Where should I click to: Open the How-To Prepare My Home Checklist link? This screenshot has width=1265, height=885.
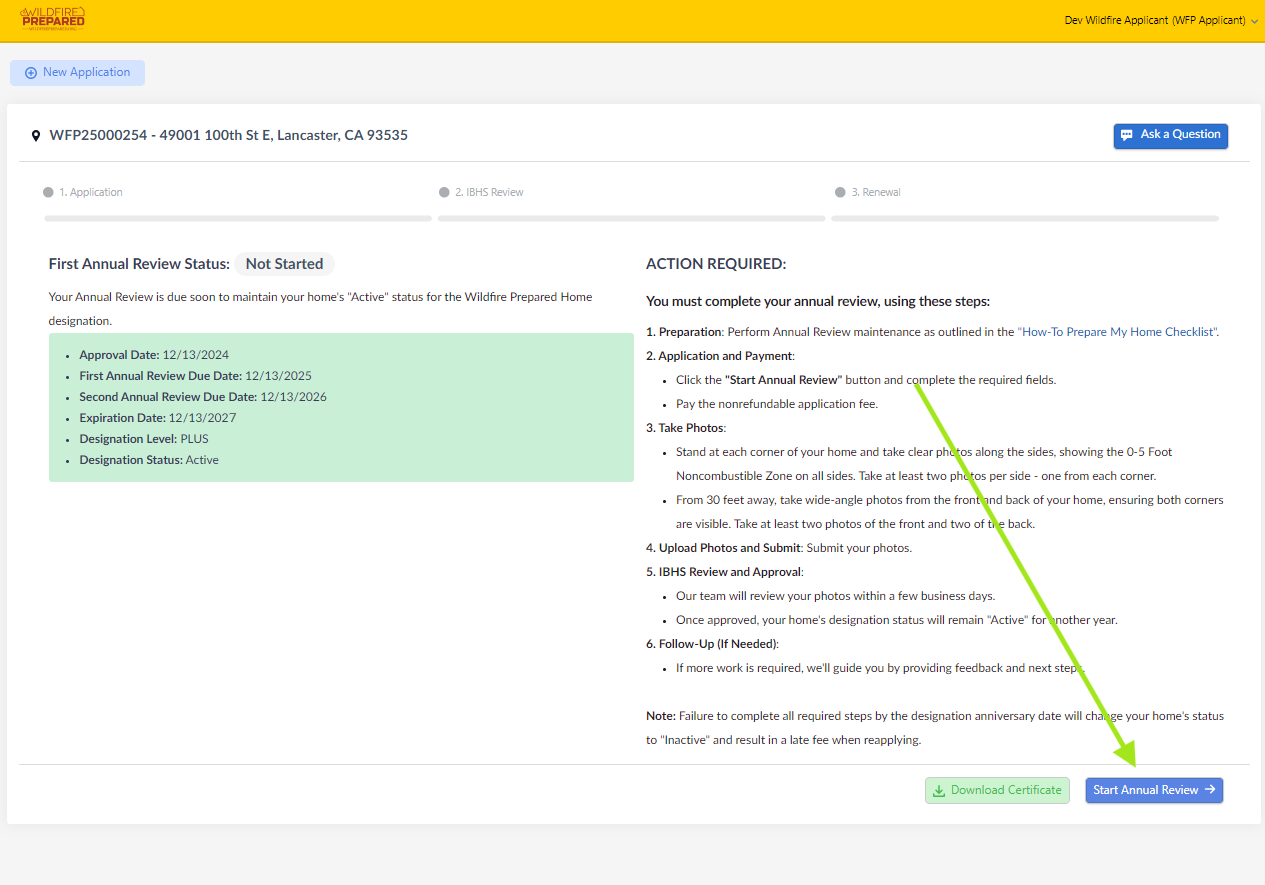[x=1117, y=332]
